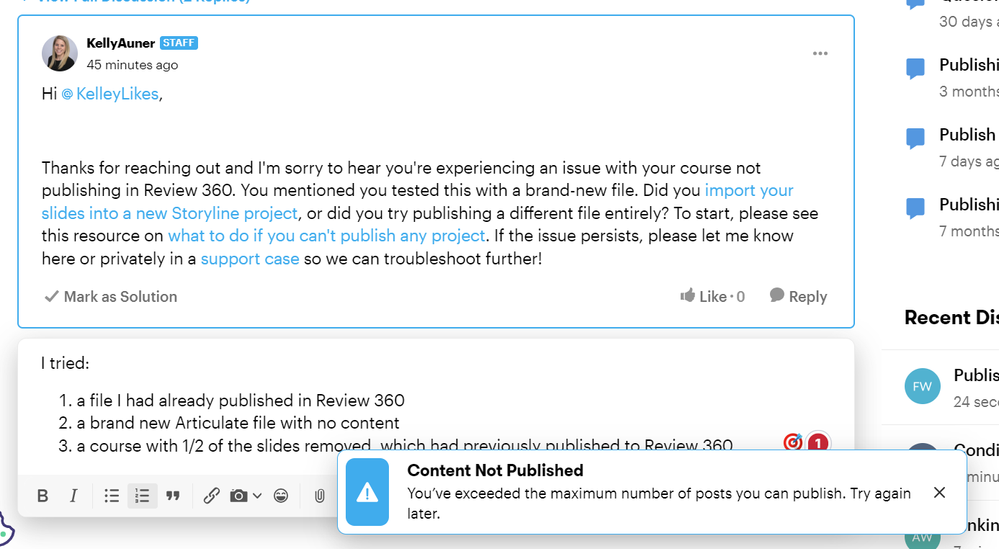The width and height of the screenshot is (999, 549).
Task: Open 'what to do if you can't publish any project'
Action: coord(326,235)
